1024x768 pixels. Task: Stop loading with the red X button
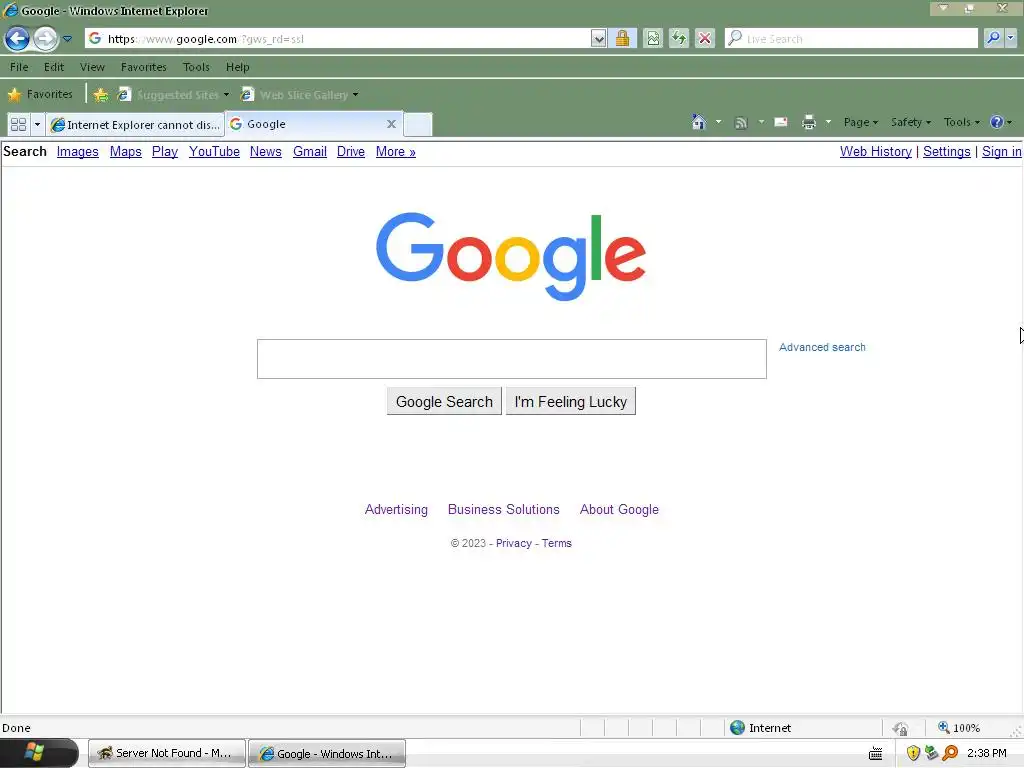(705, 39)
